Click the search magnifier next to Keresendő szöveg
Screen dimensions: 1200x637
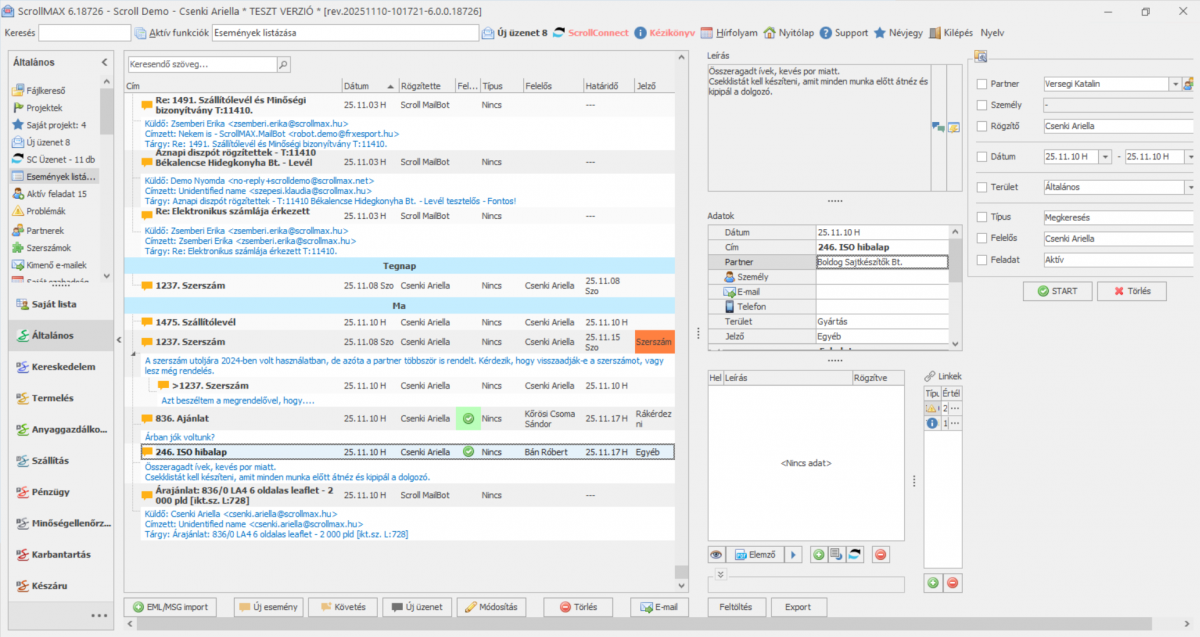(282, 65)
